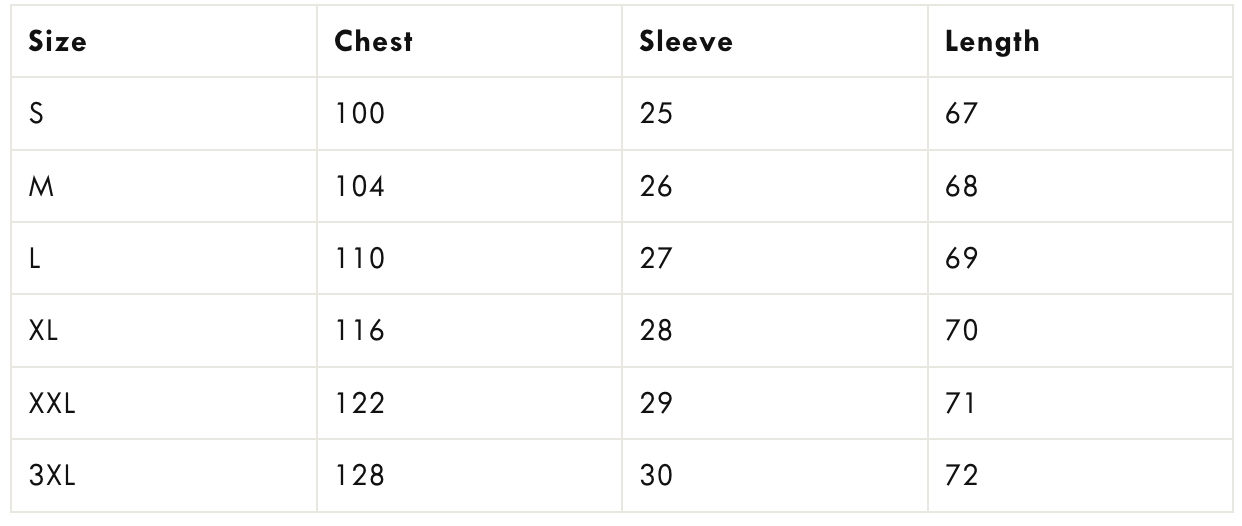Click length value 69

click(961, 259)
